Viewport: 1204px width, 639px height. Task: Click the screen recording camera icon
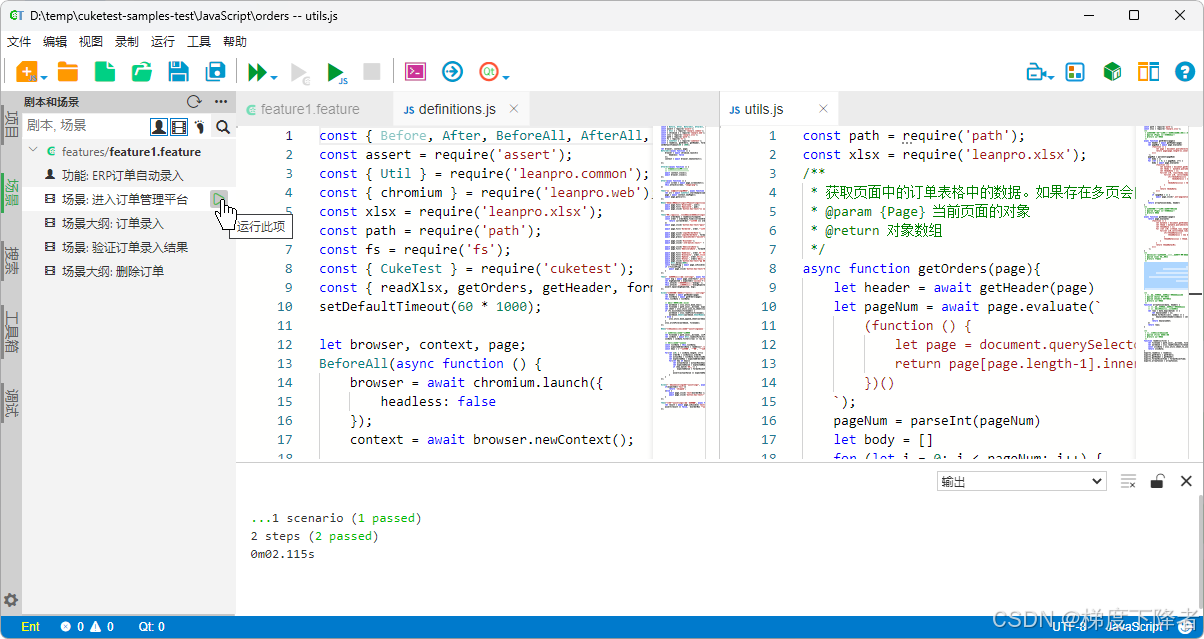[x=1035, y=72]
